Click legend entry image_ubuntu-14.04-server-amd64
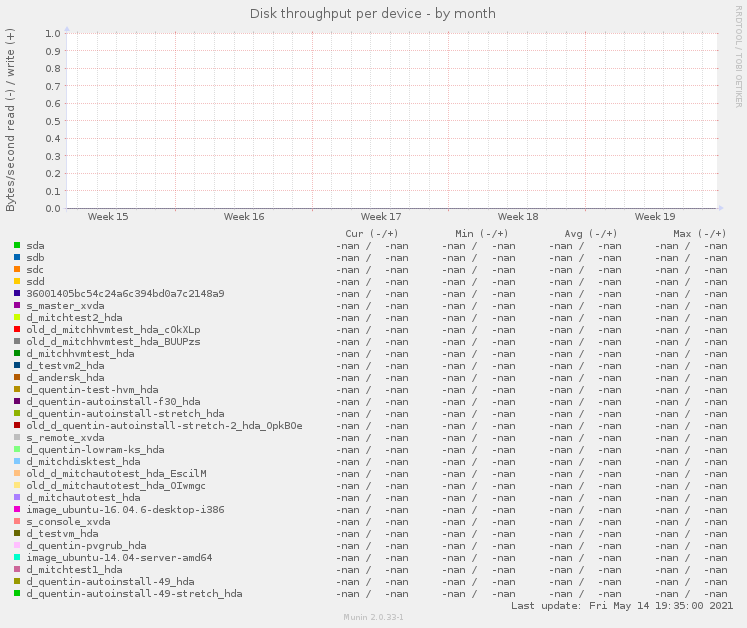 pyautogui.click(x=119, y=557)
